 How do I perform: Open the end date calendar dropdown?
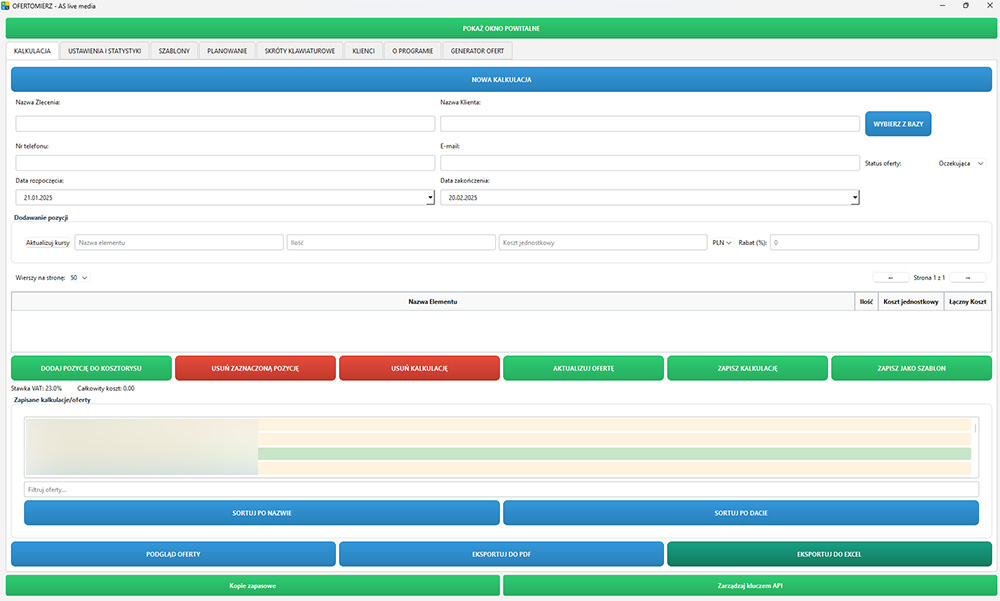tap(855, 198)
